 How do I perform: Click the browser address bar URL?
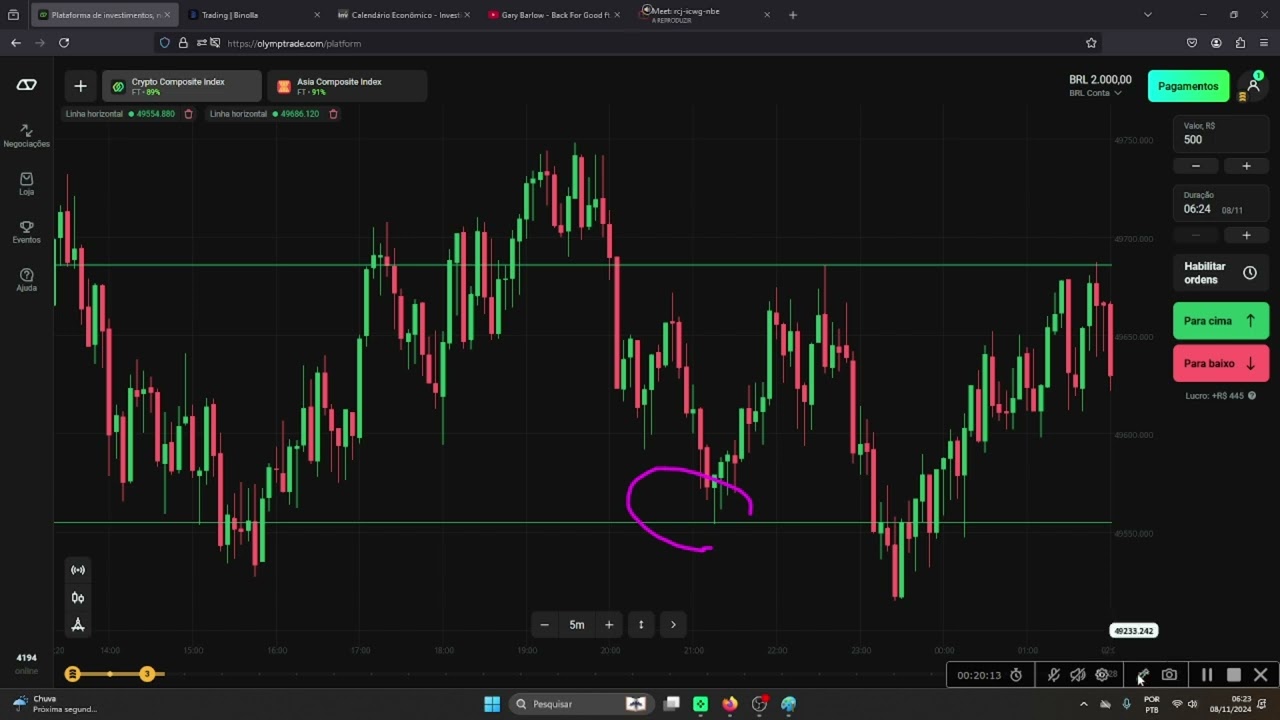294,43
